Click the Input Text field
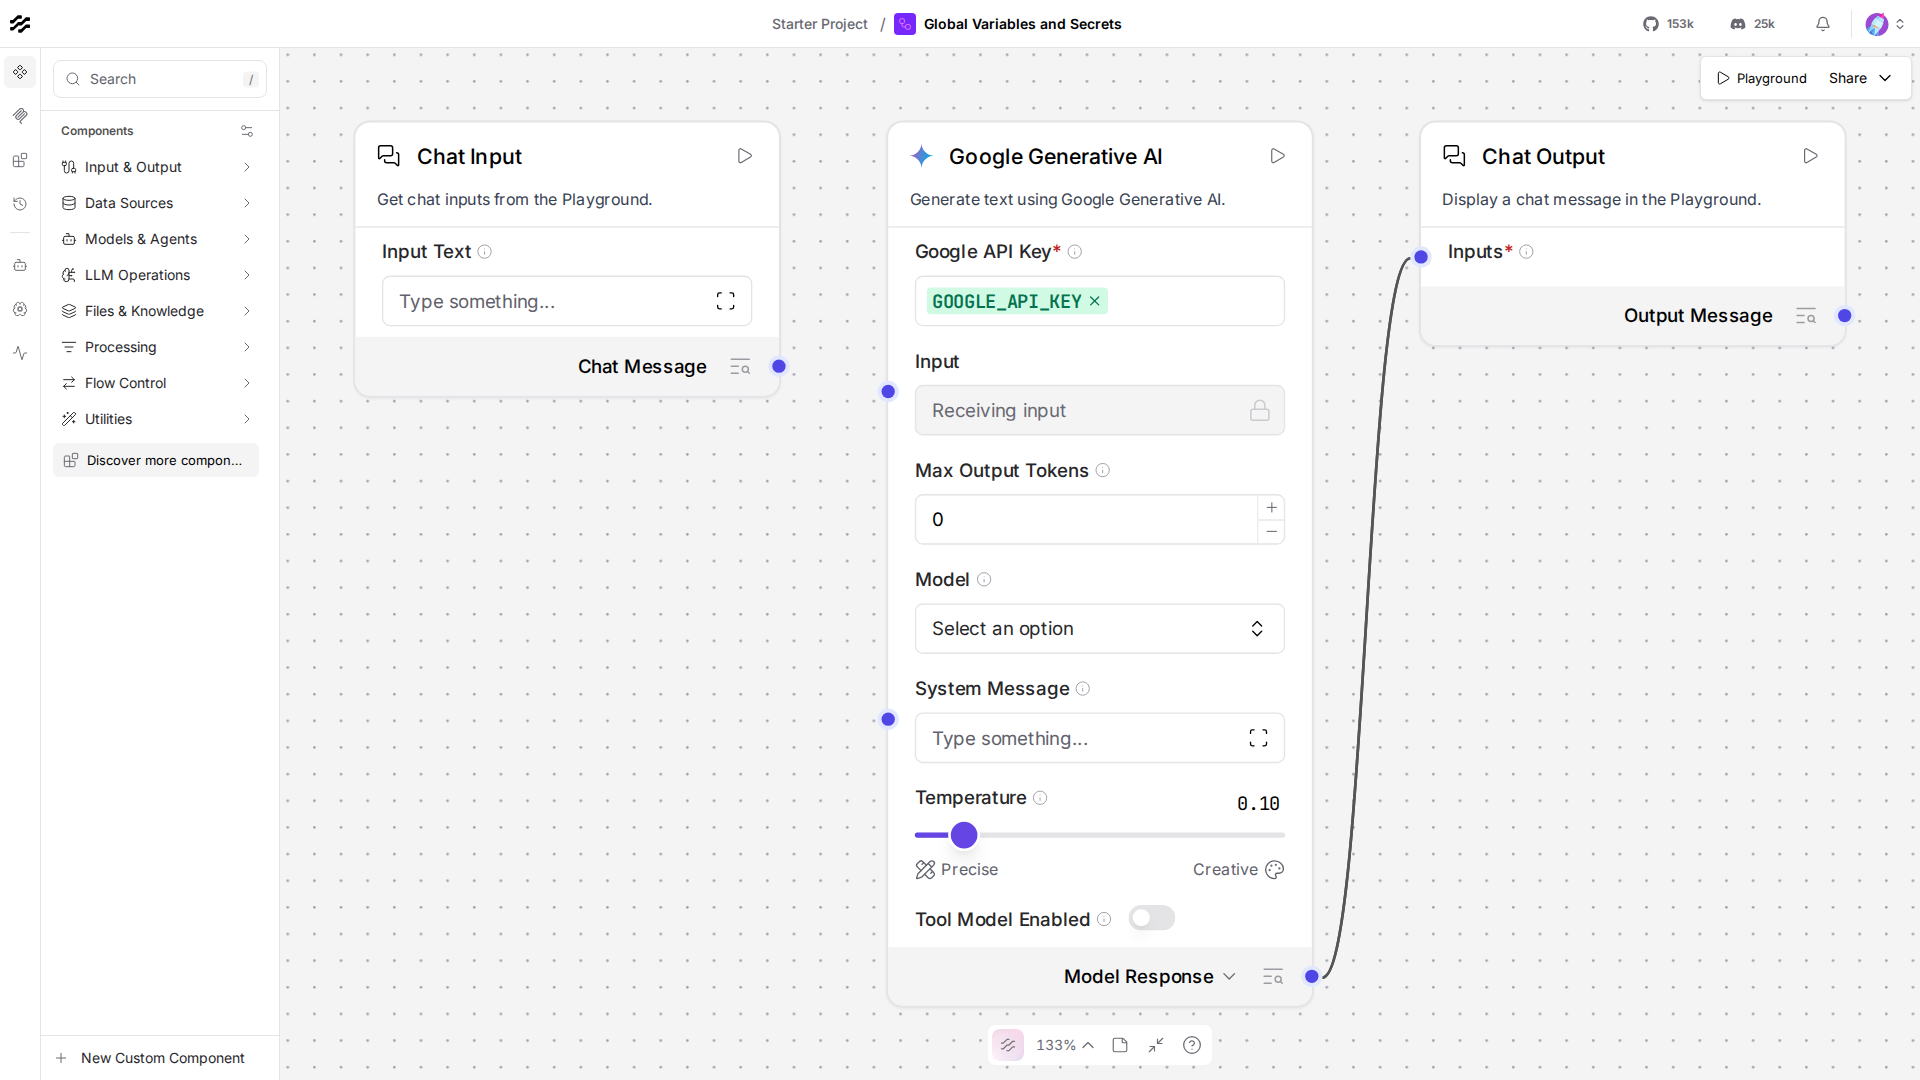Viewport: 1920px width, 1080px height. coord(567,301)
